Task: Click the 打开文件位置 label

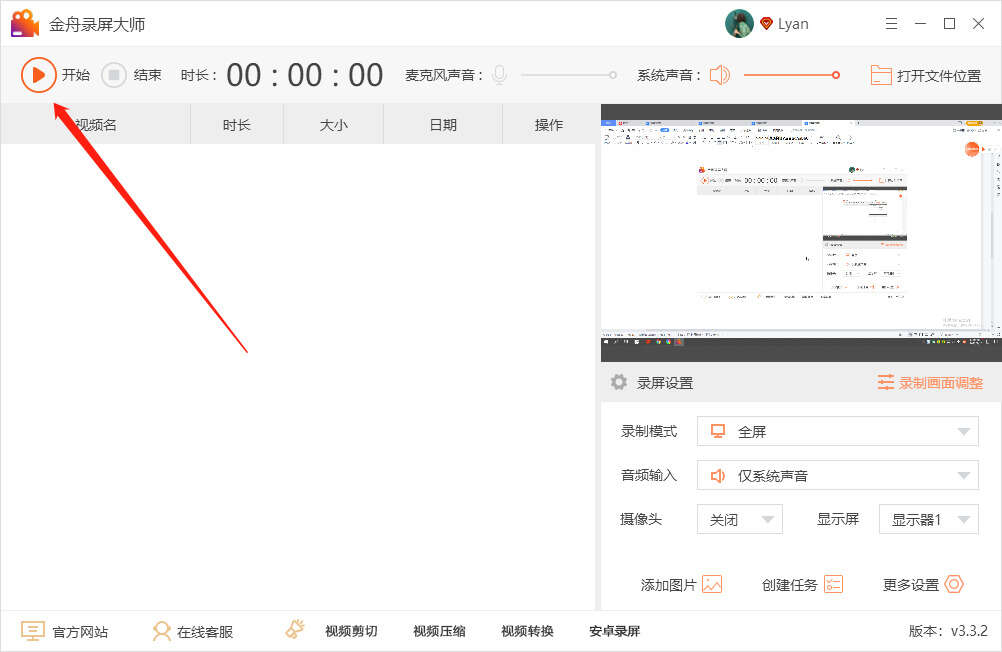Action: click(x=939, y=76)
